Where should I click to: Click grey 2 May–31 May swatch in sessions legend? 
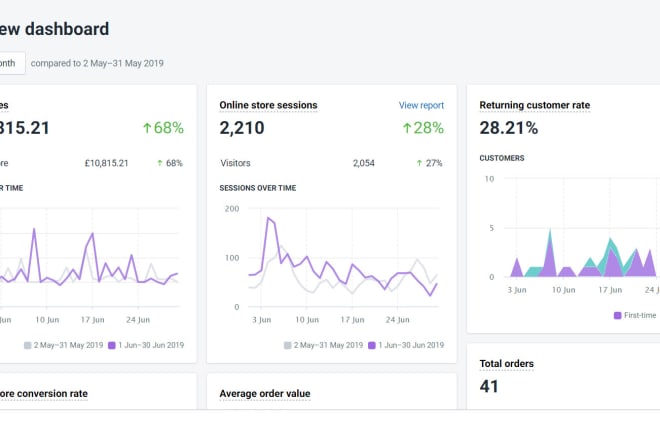click(x=287, y=345)
